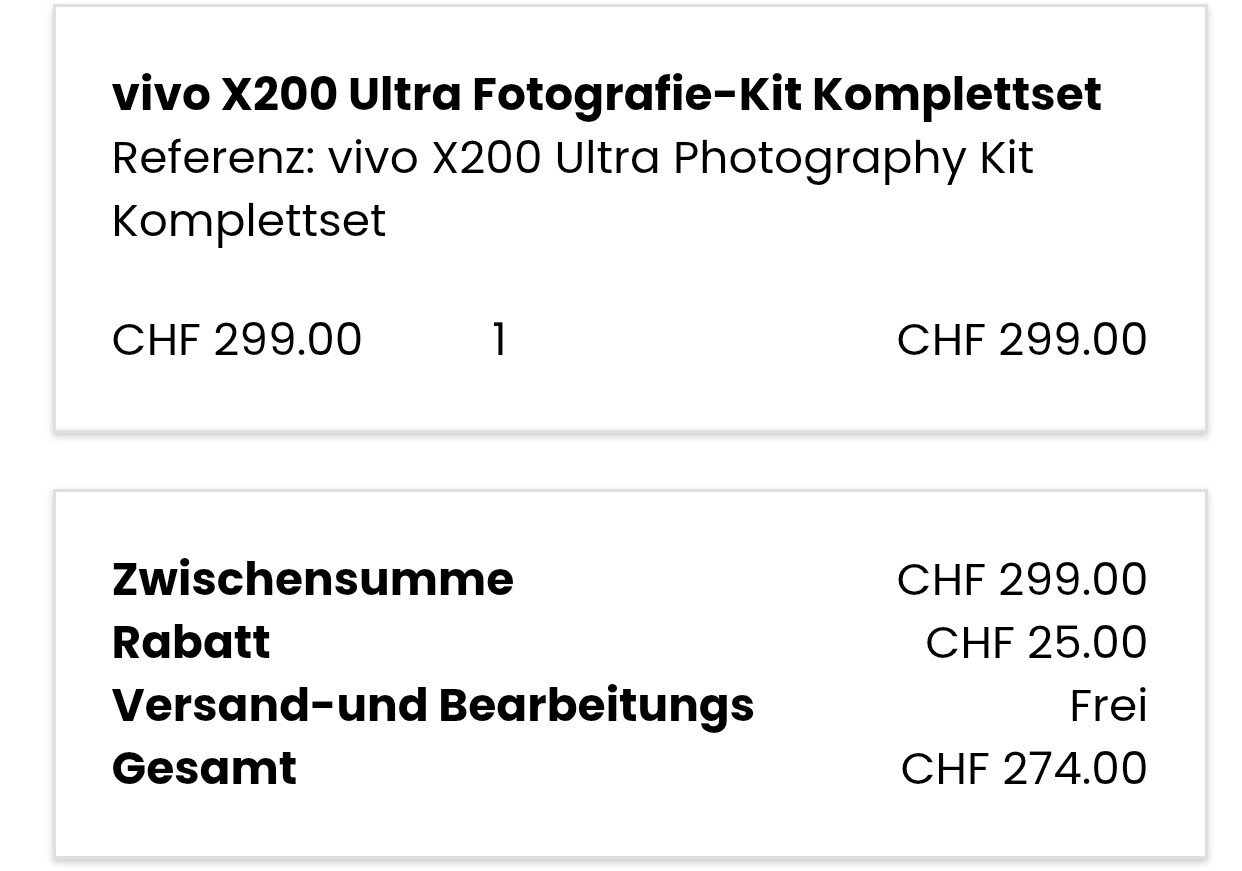Click the Zwischensumme label
The width and height of the screenshot is (1242, 871).
313,579
